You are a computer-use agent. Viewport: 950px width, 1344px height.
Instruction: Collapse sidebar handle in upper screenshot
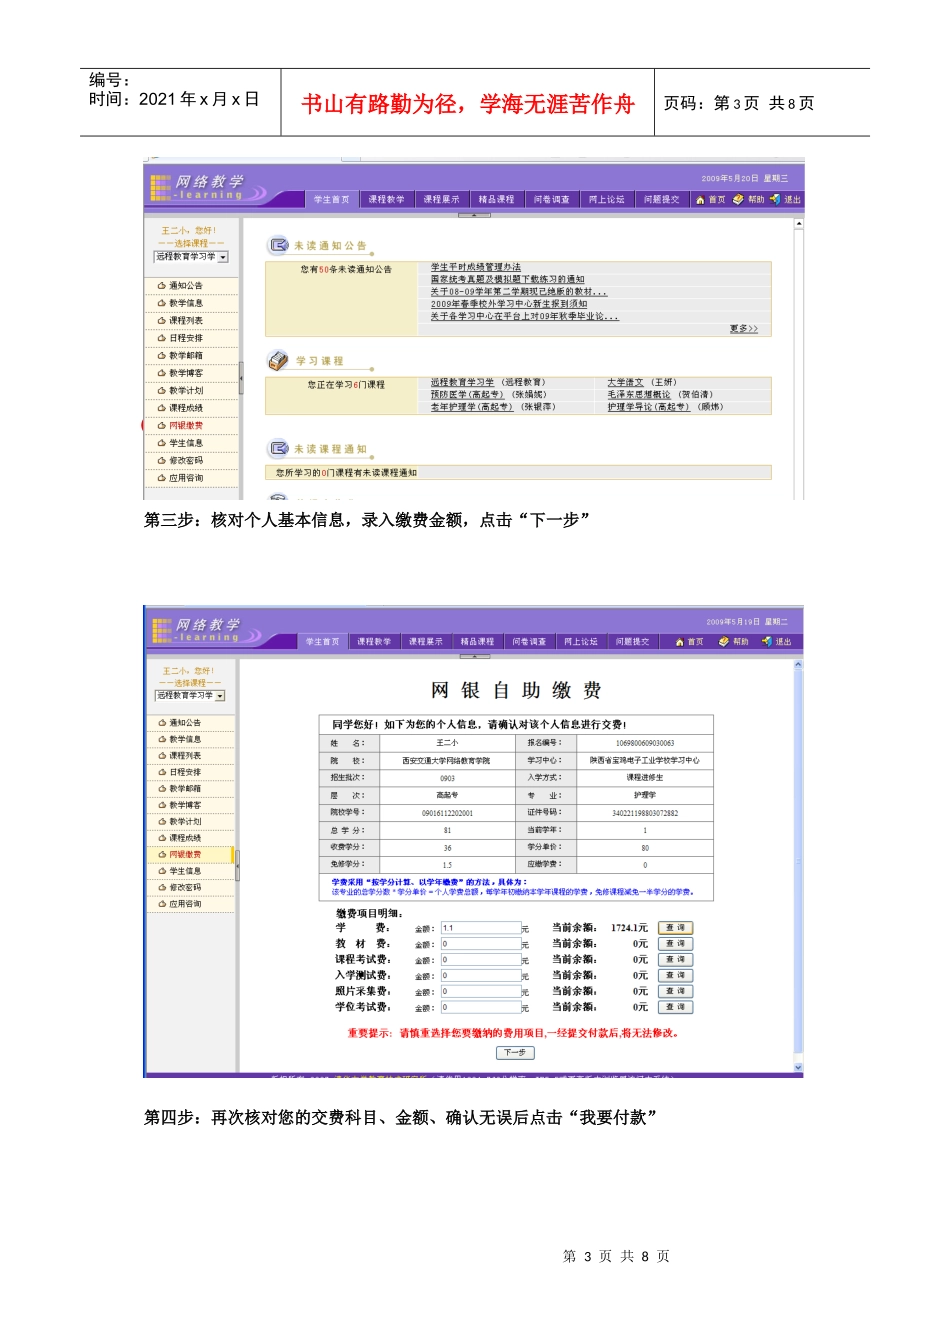pyautogui.click(x=241, y=378)
